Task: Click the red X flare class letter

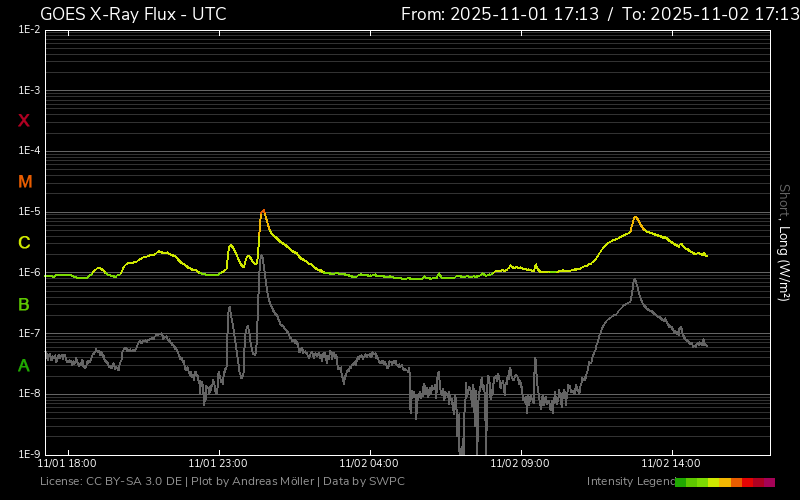Action: (23, 121)
